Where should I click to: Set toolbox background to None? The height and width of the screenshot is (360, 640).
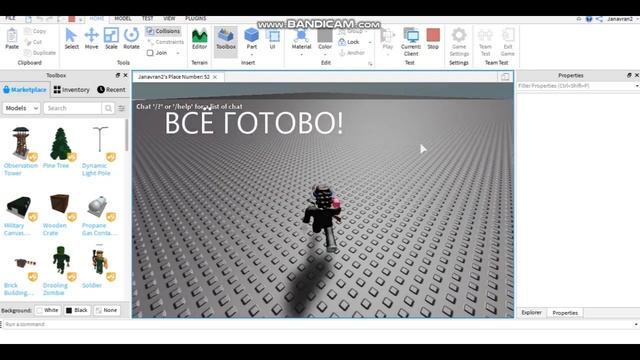point(107,310)
